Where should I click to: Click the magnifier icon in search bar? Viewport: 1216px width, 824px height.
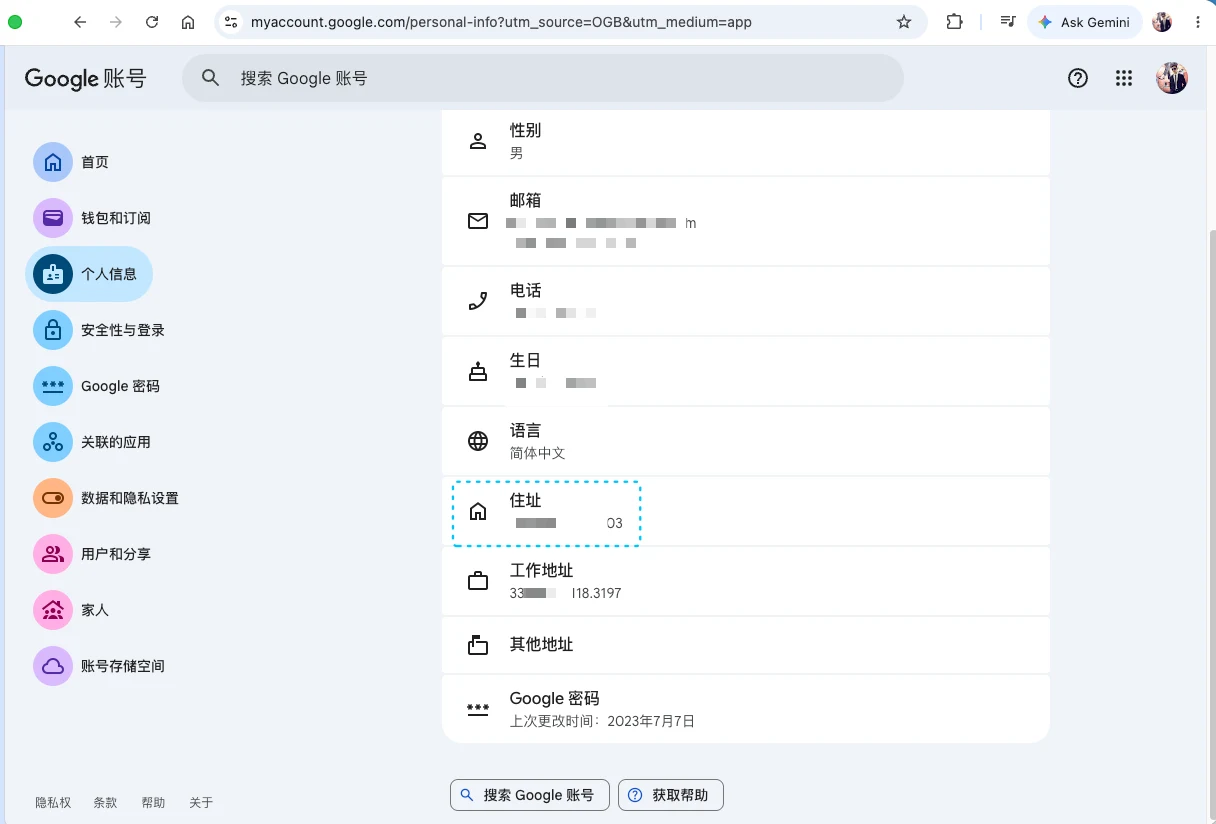(x=210, y=78)
